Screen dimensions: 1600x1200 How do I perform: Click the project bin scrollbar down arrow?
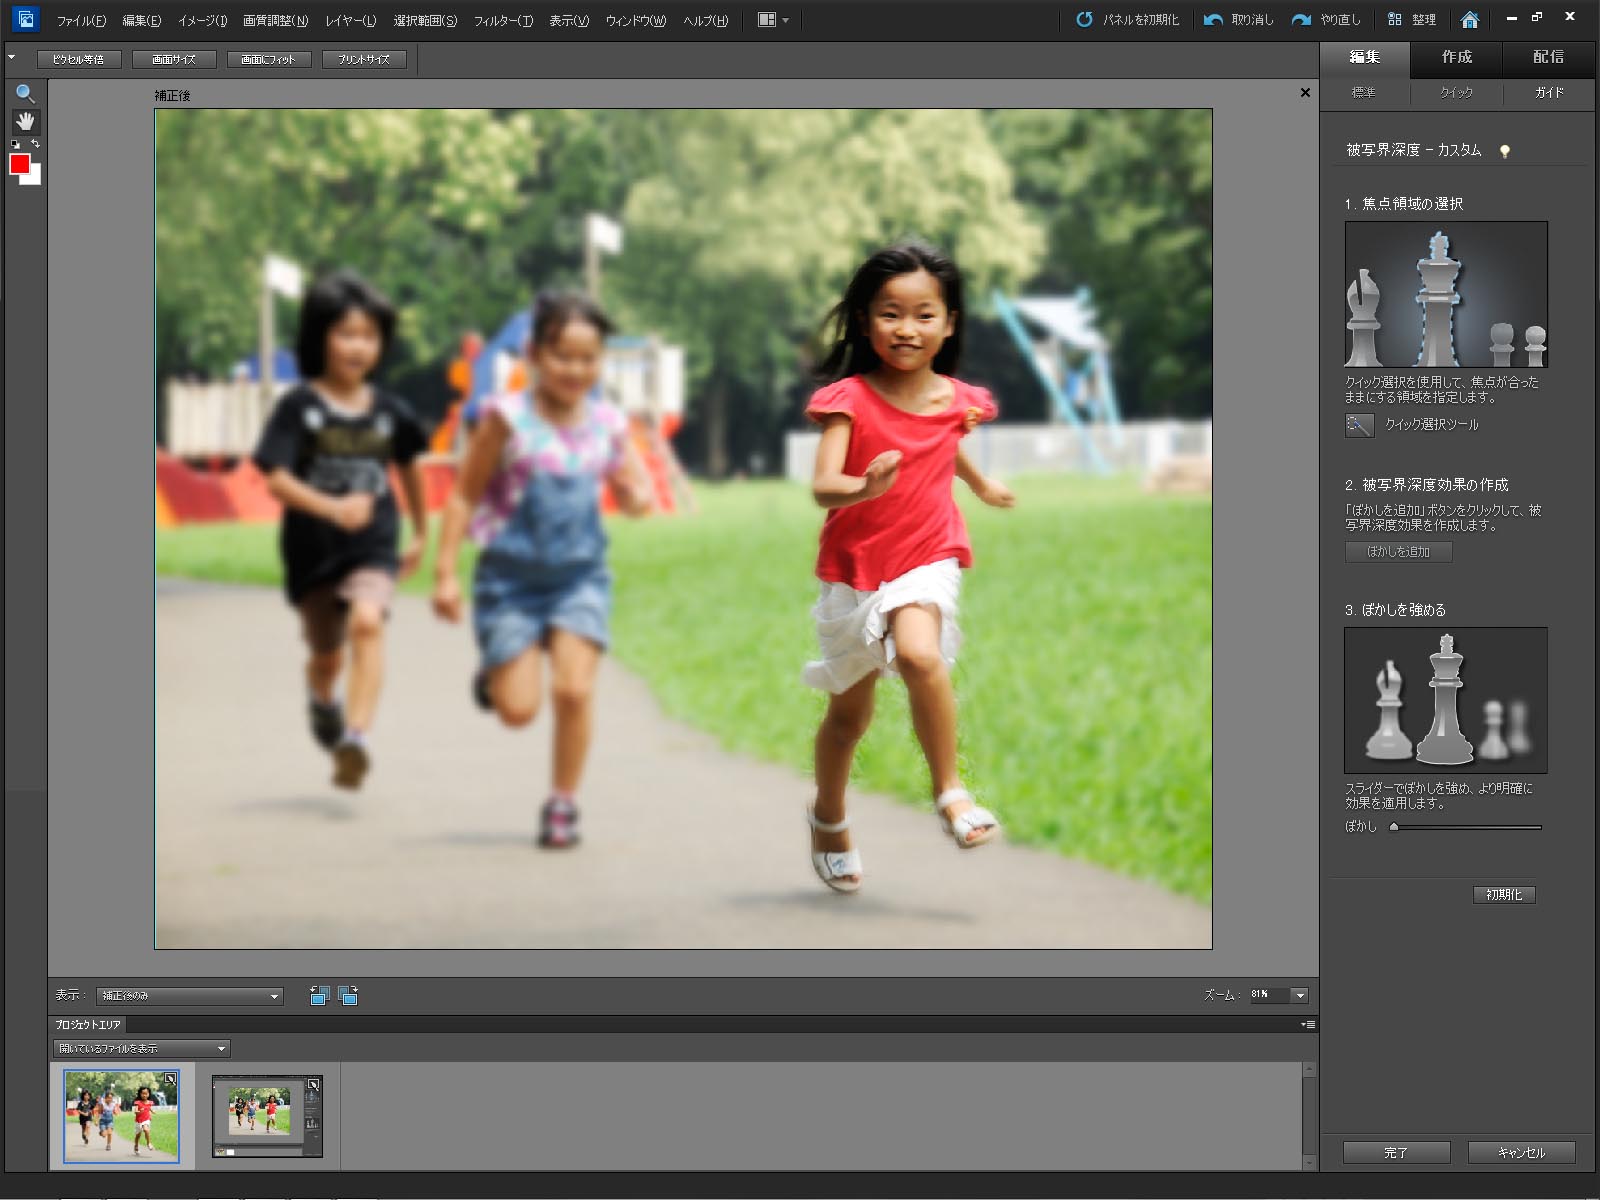[x=1309, y=1163]
